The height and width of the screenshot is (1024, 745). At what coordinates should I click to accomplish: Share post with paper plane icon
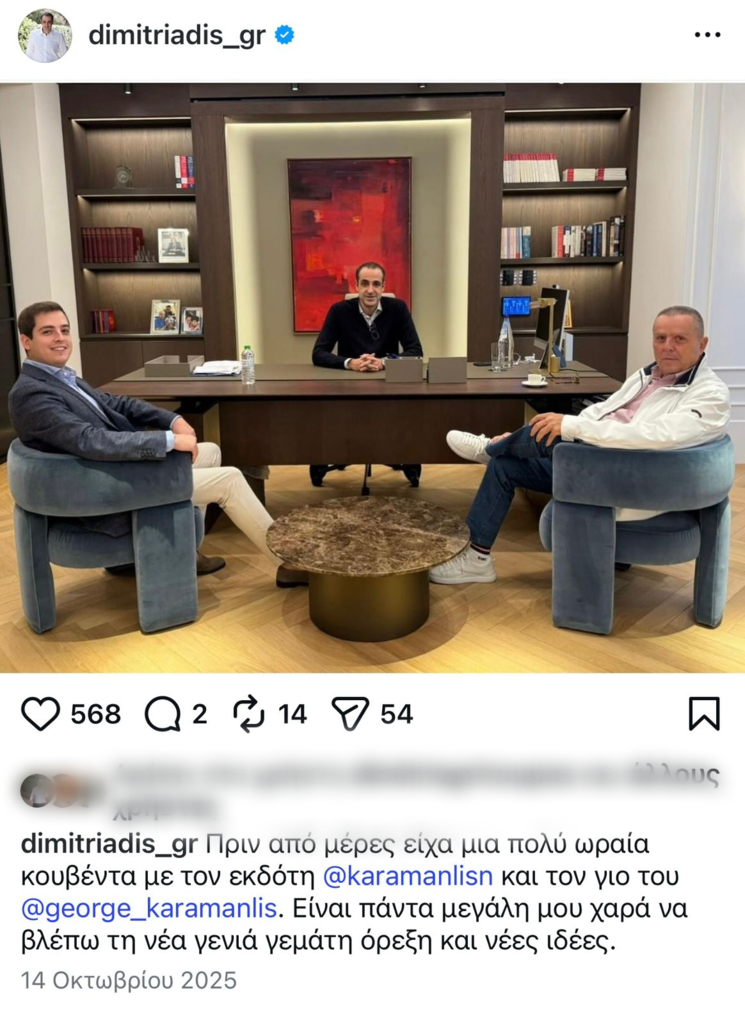click(351, 713)
